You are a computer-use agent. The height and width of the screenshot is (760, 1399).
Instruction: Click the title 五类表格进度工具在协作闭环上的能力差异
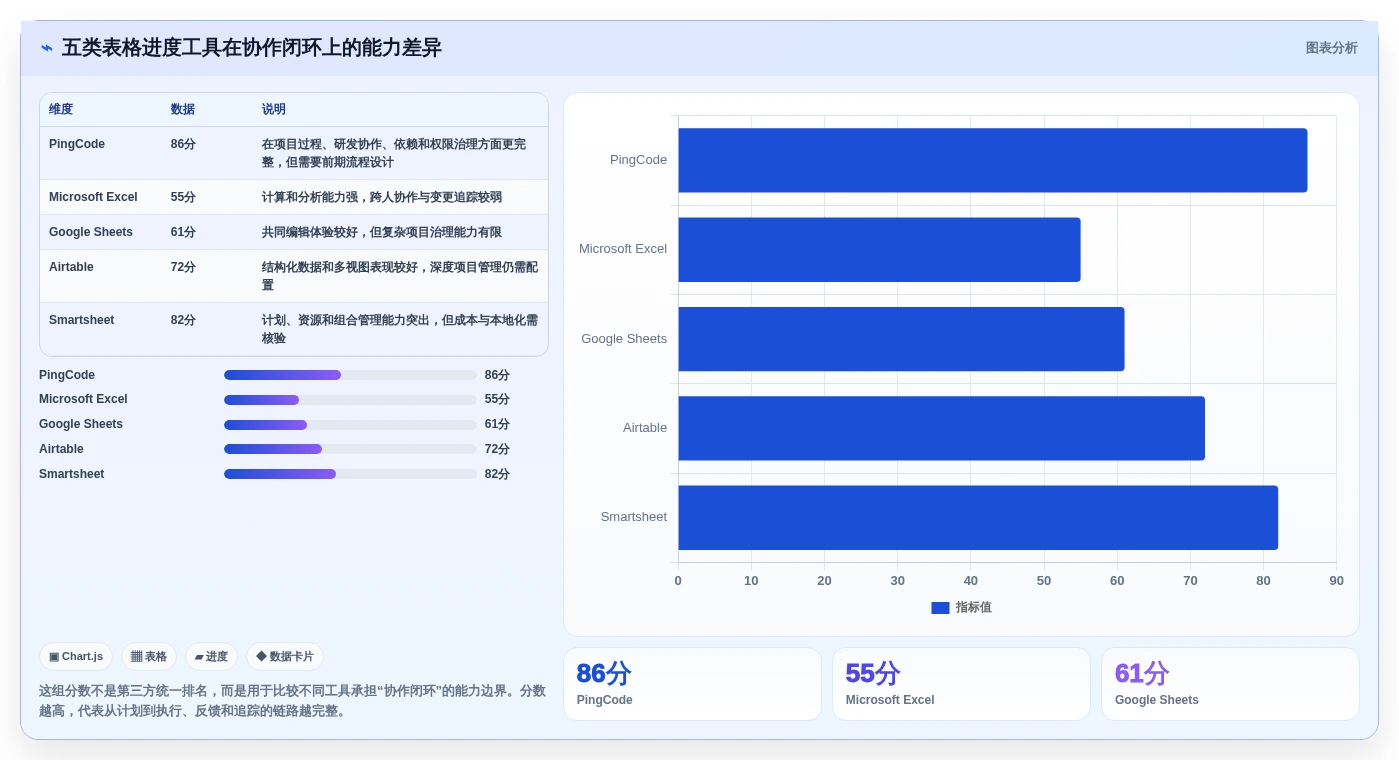point(252,48)
